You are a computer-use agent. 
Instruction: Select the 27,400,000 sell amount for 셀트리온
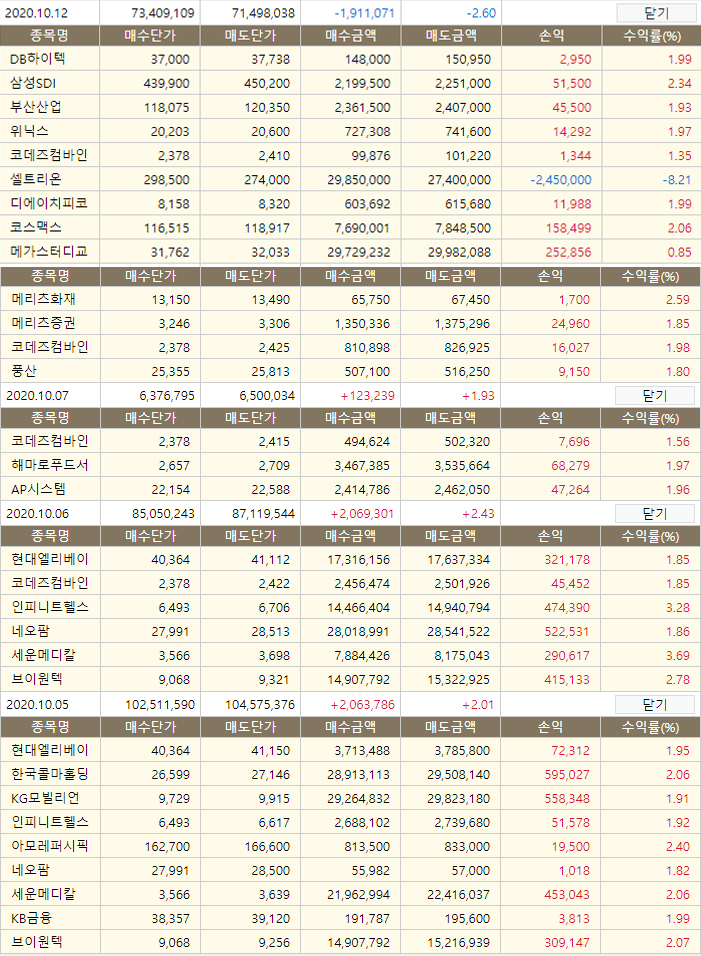(459, 180)
